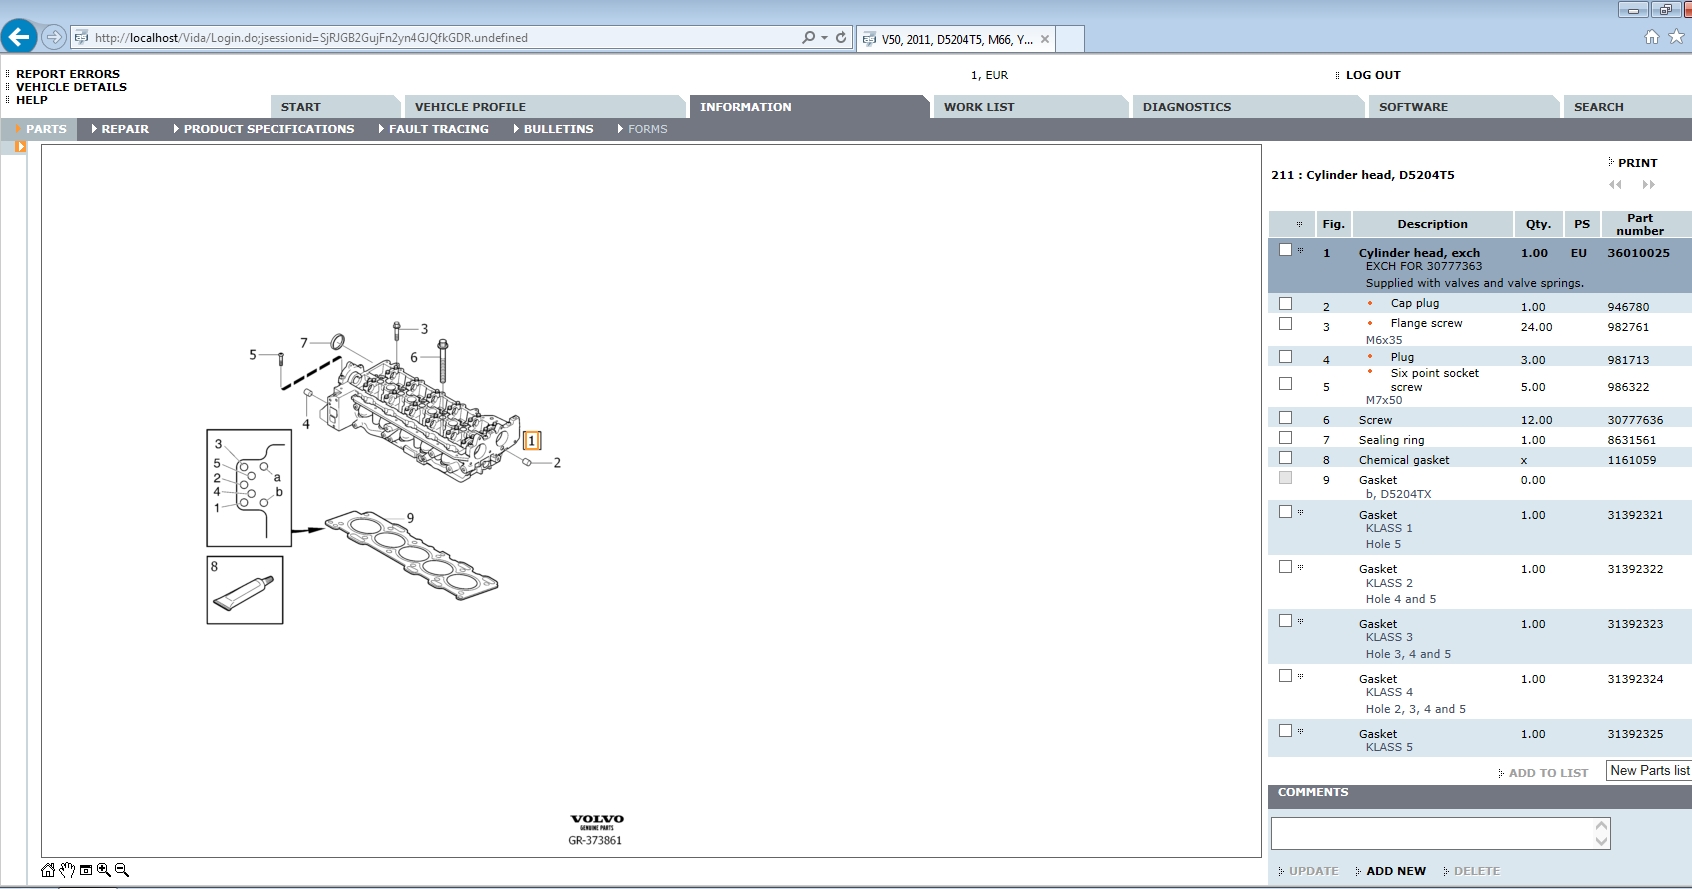This screenshot has width=1692, height=889.
Task: Check the Gasket KLASS 2 row
Action: tap(1285, 566)
